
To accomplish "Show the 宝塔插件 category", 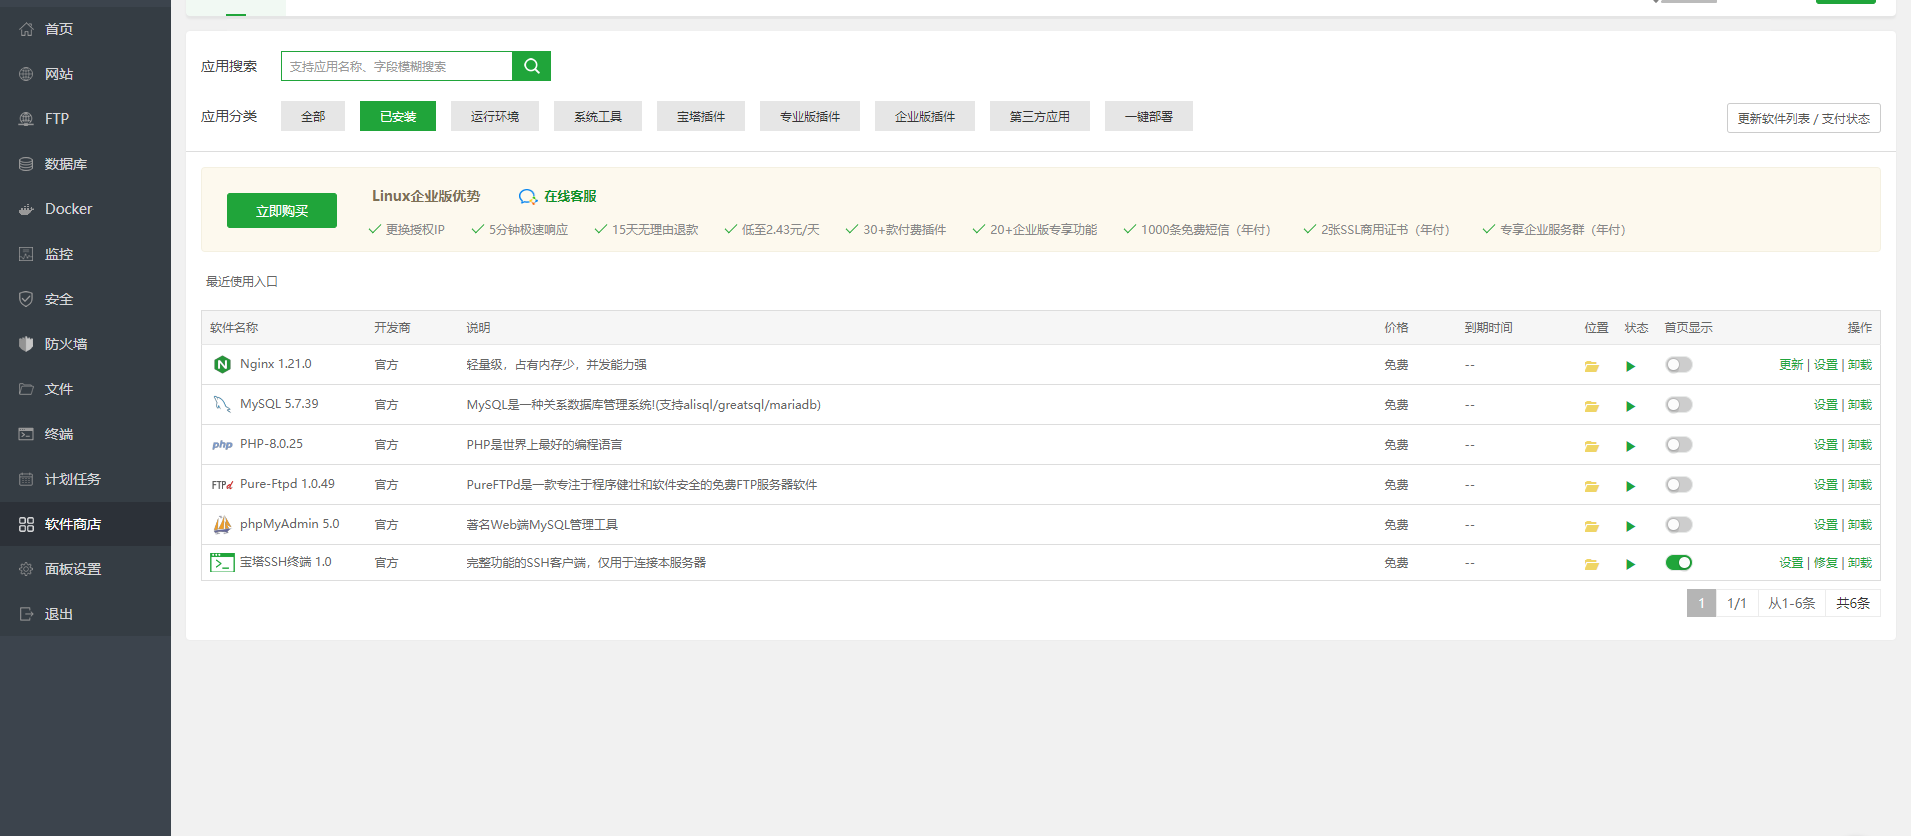I will 701,116.
